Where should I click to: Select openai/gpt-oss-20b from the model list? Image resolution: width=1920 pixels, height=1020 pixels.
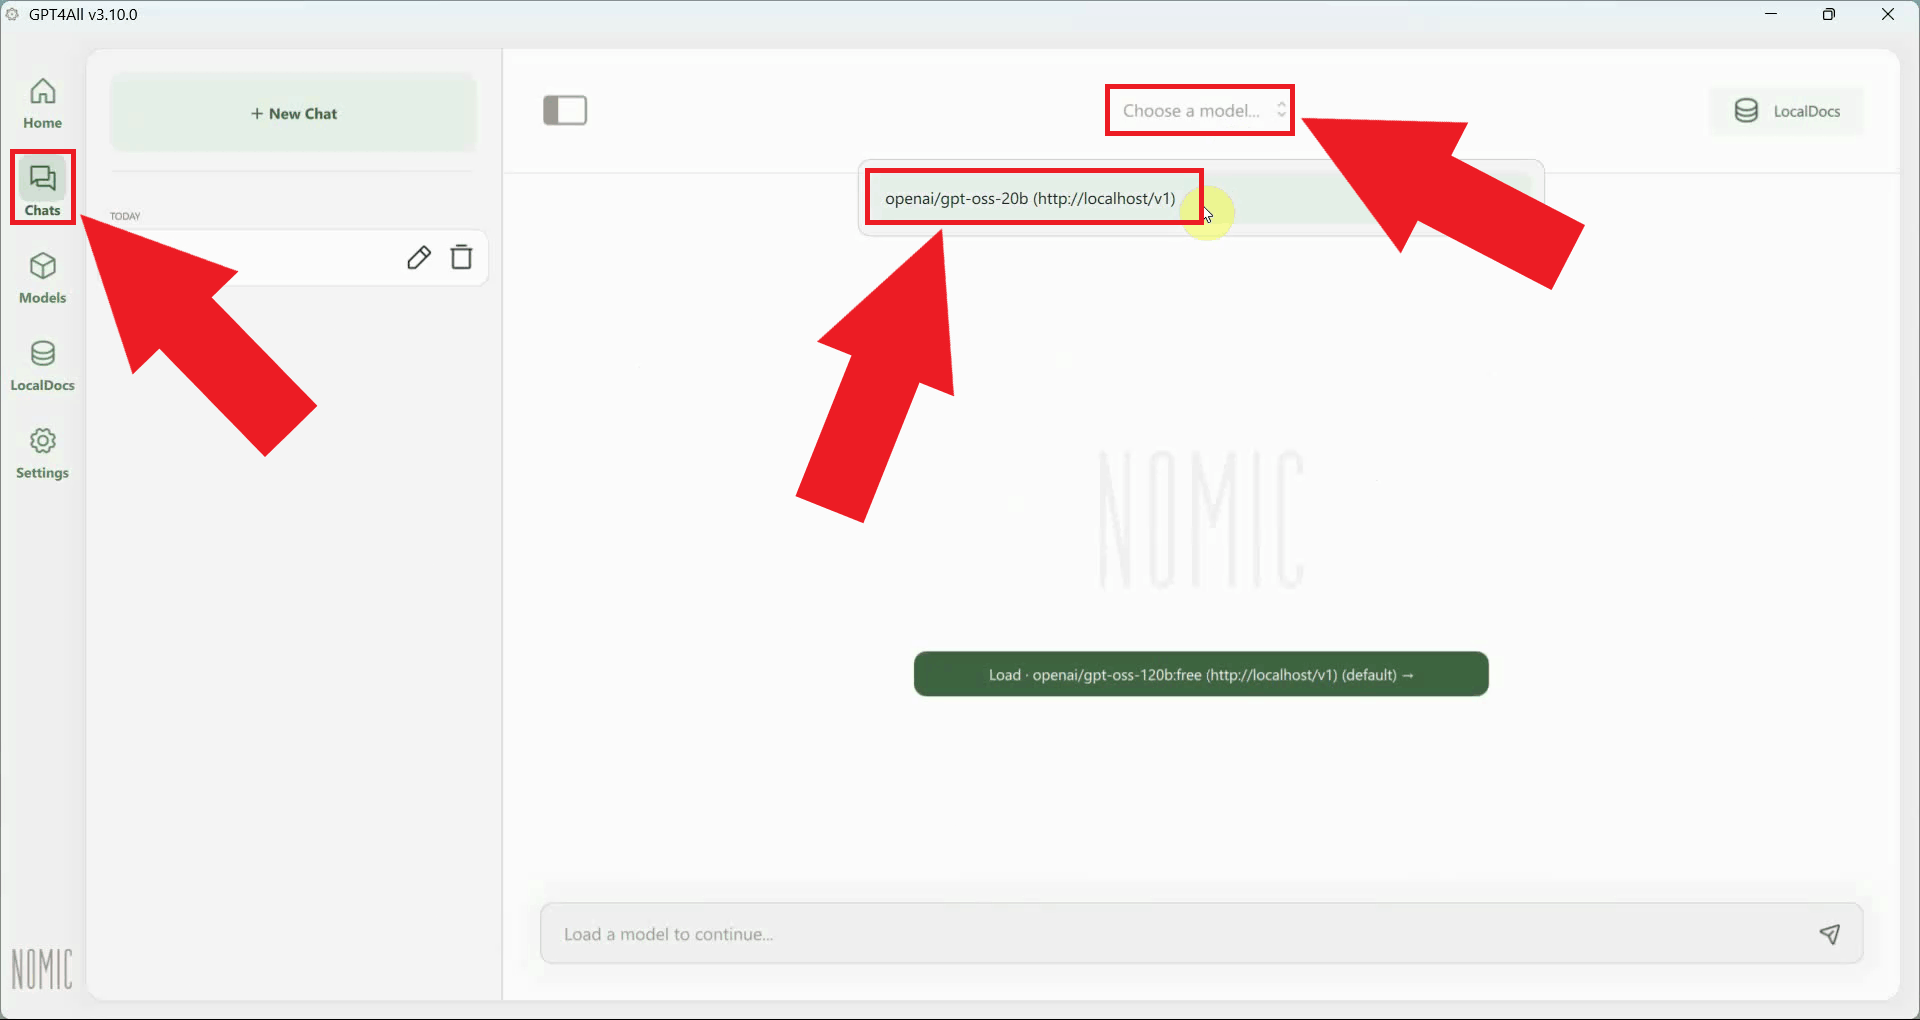pyautogui.click(x=1030, y=197)
